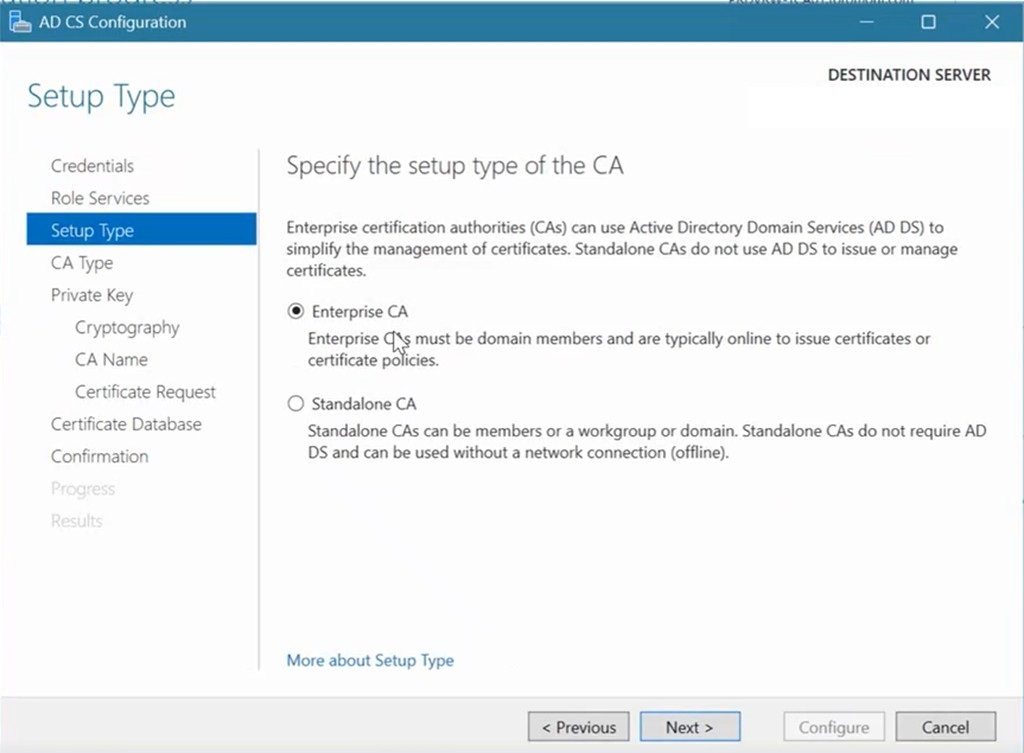Select the Standalone CA radio button
The image size is (1024, 753).
click(x=296, y=404)
